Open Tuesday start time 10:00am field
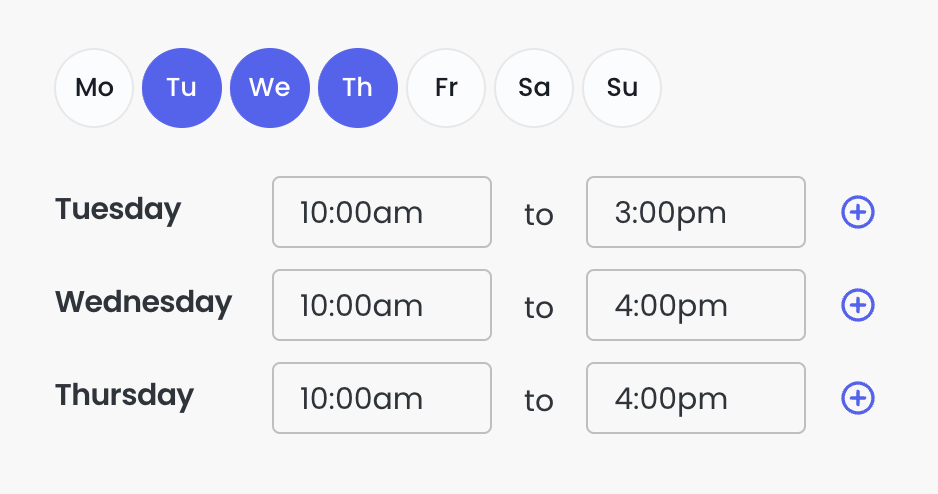Screen dimensions: 938x494 pos(382,212)
